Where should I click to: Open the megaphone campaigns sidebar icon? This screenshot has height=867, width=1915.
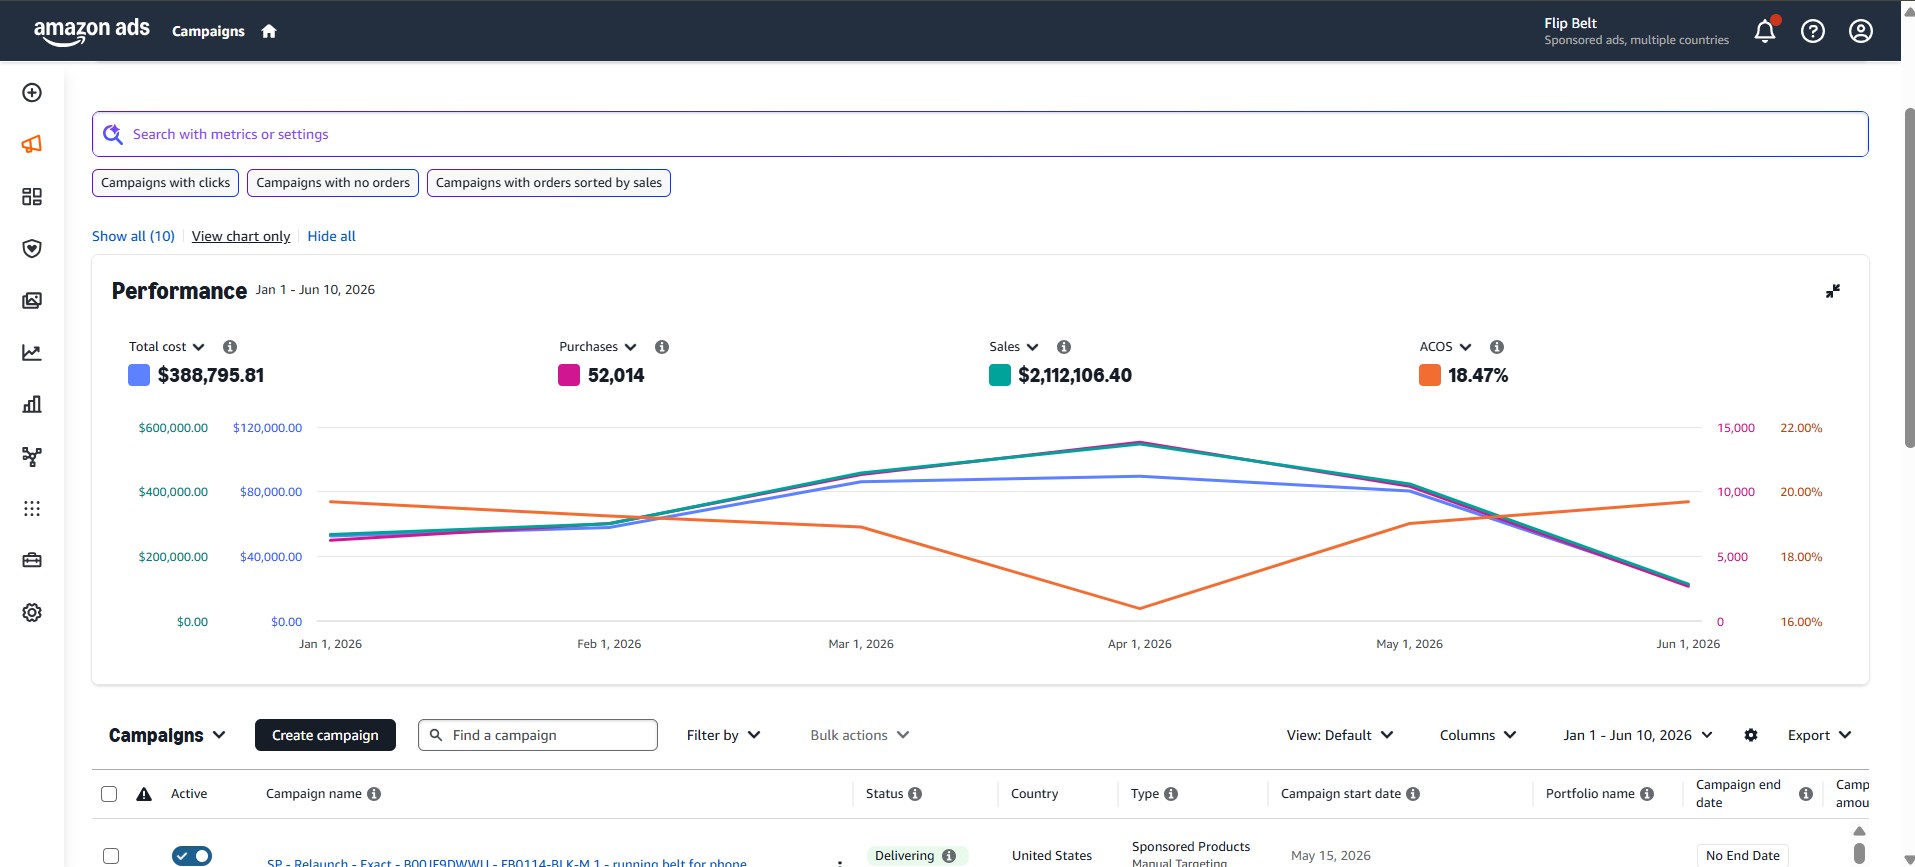(x=32, y=144)
